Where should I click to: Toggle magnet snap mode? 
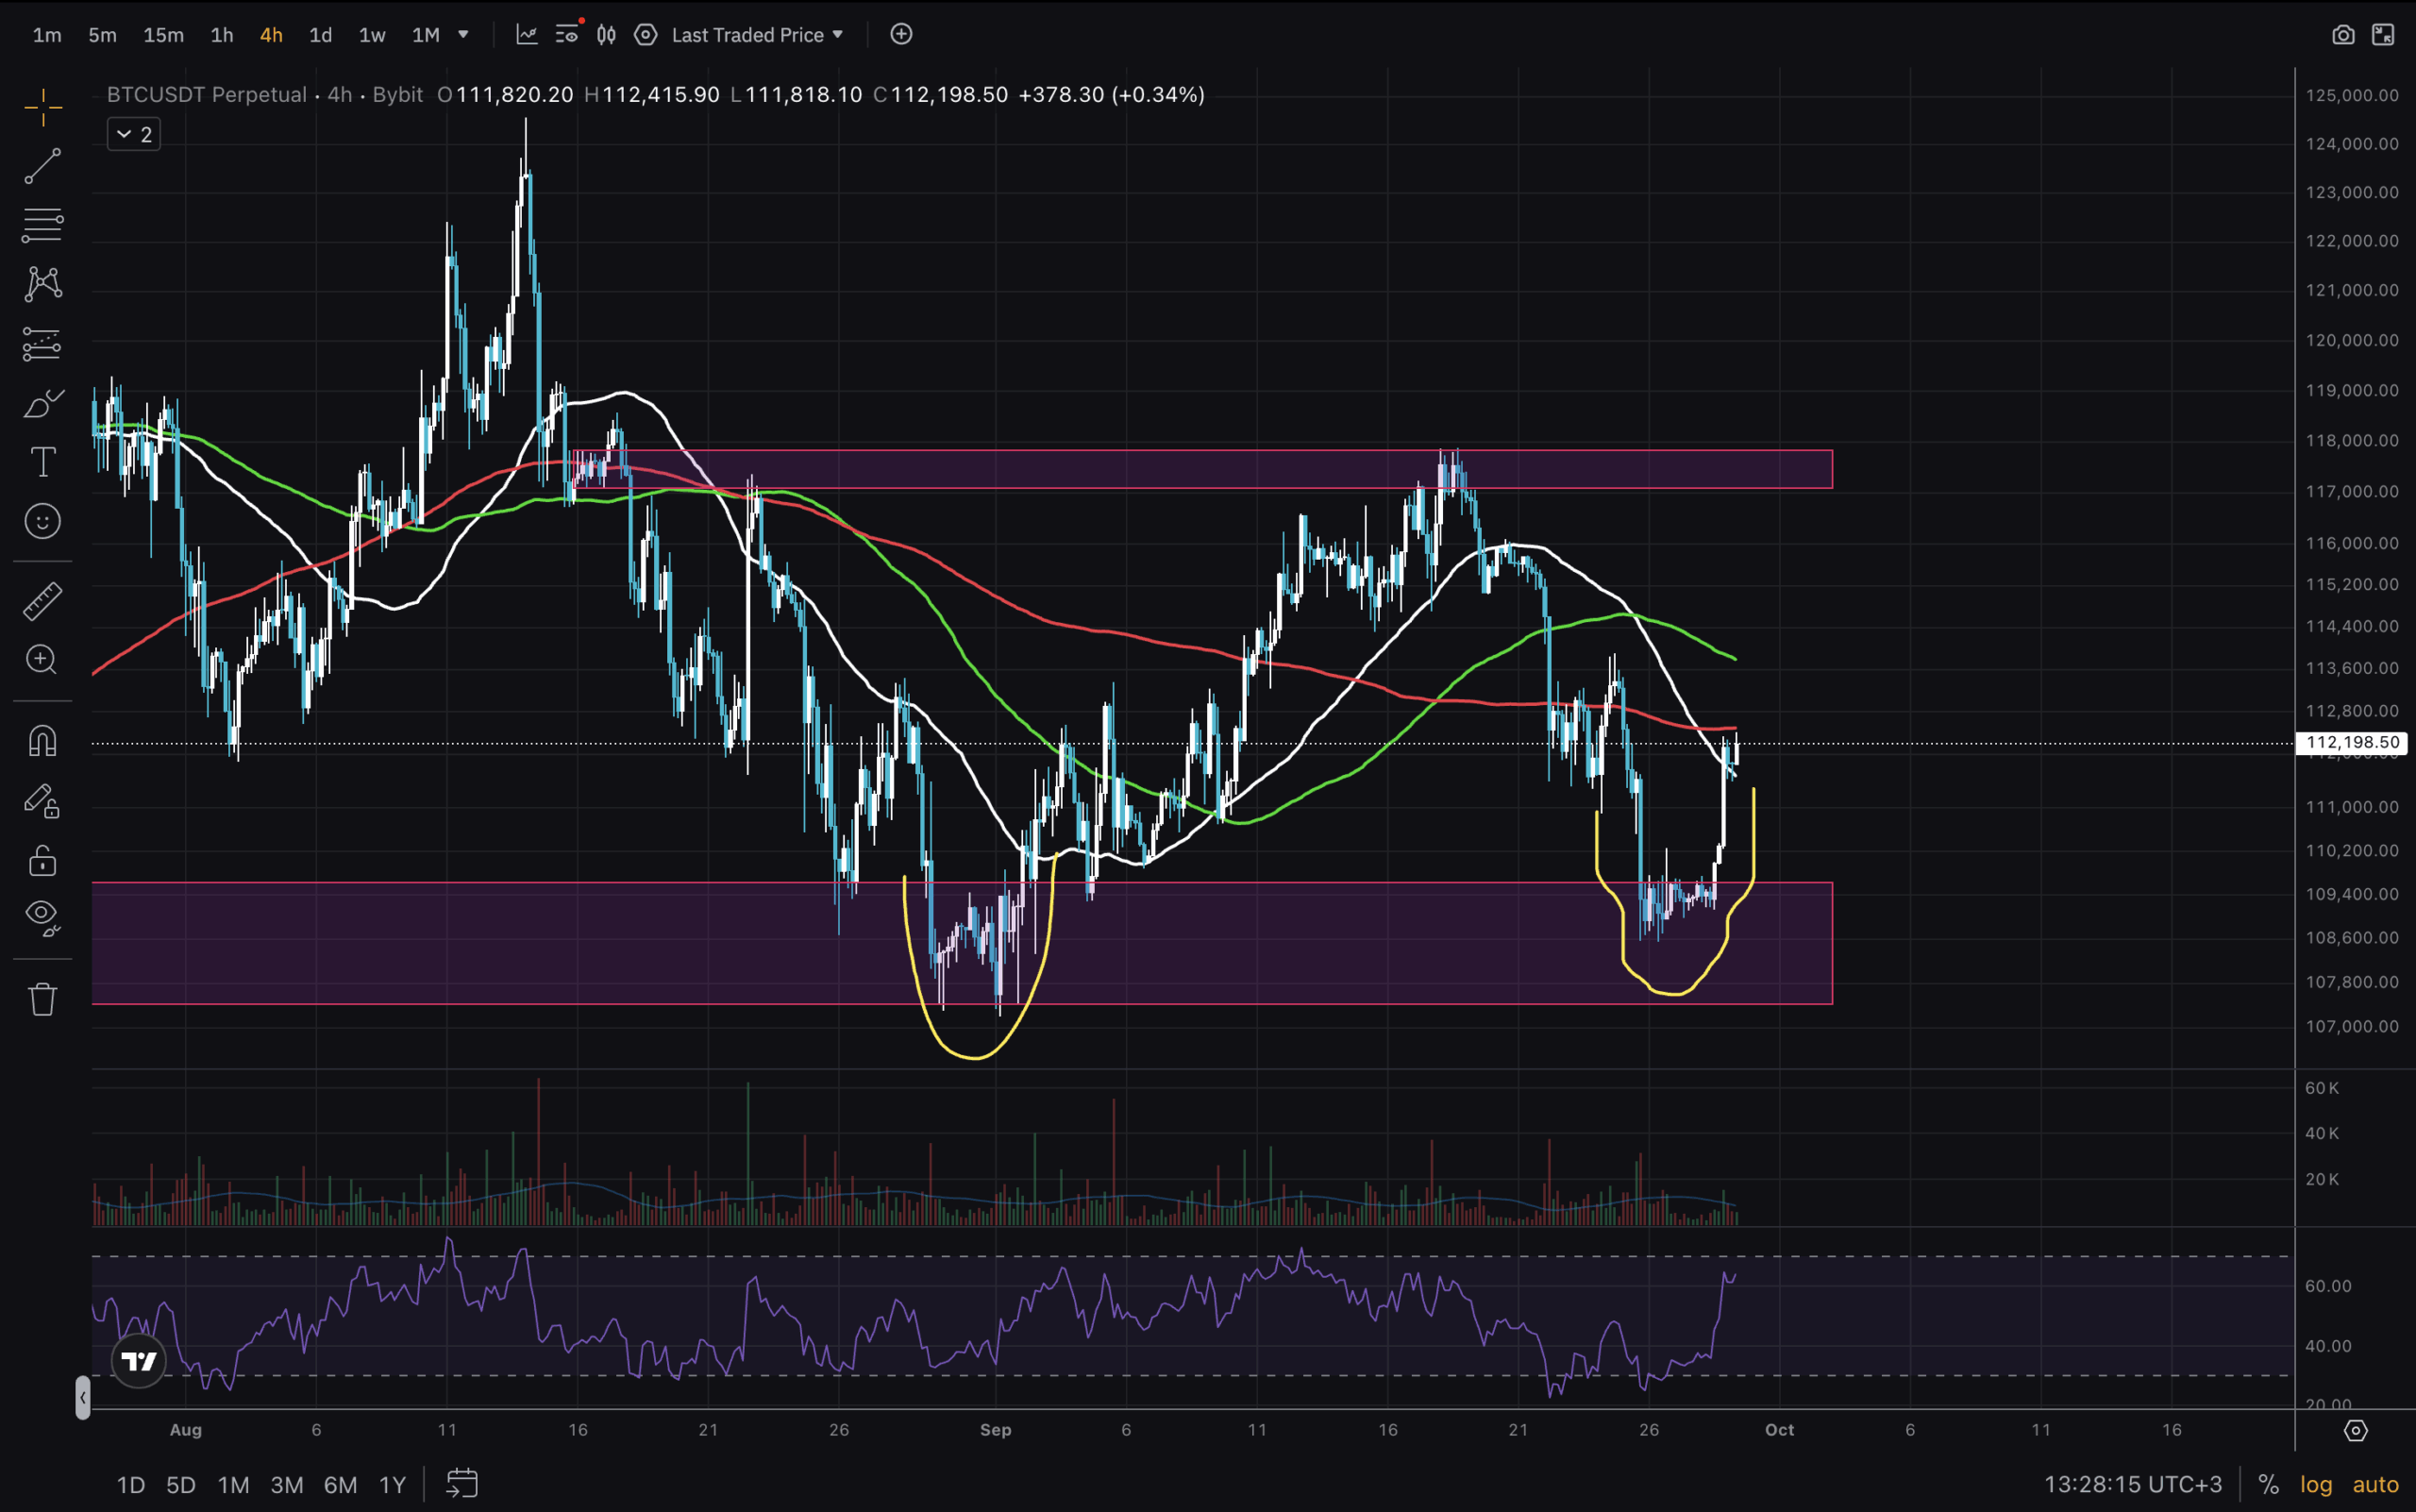pos(42,741)
